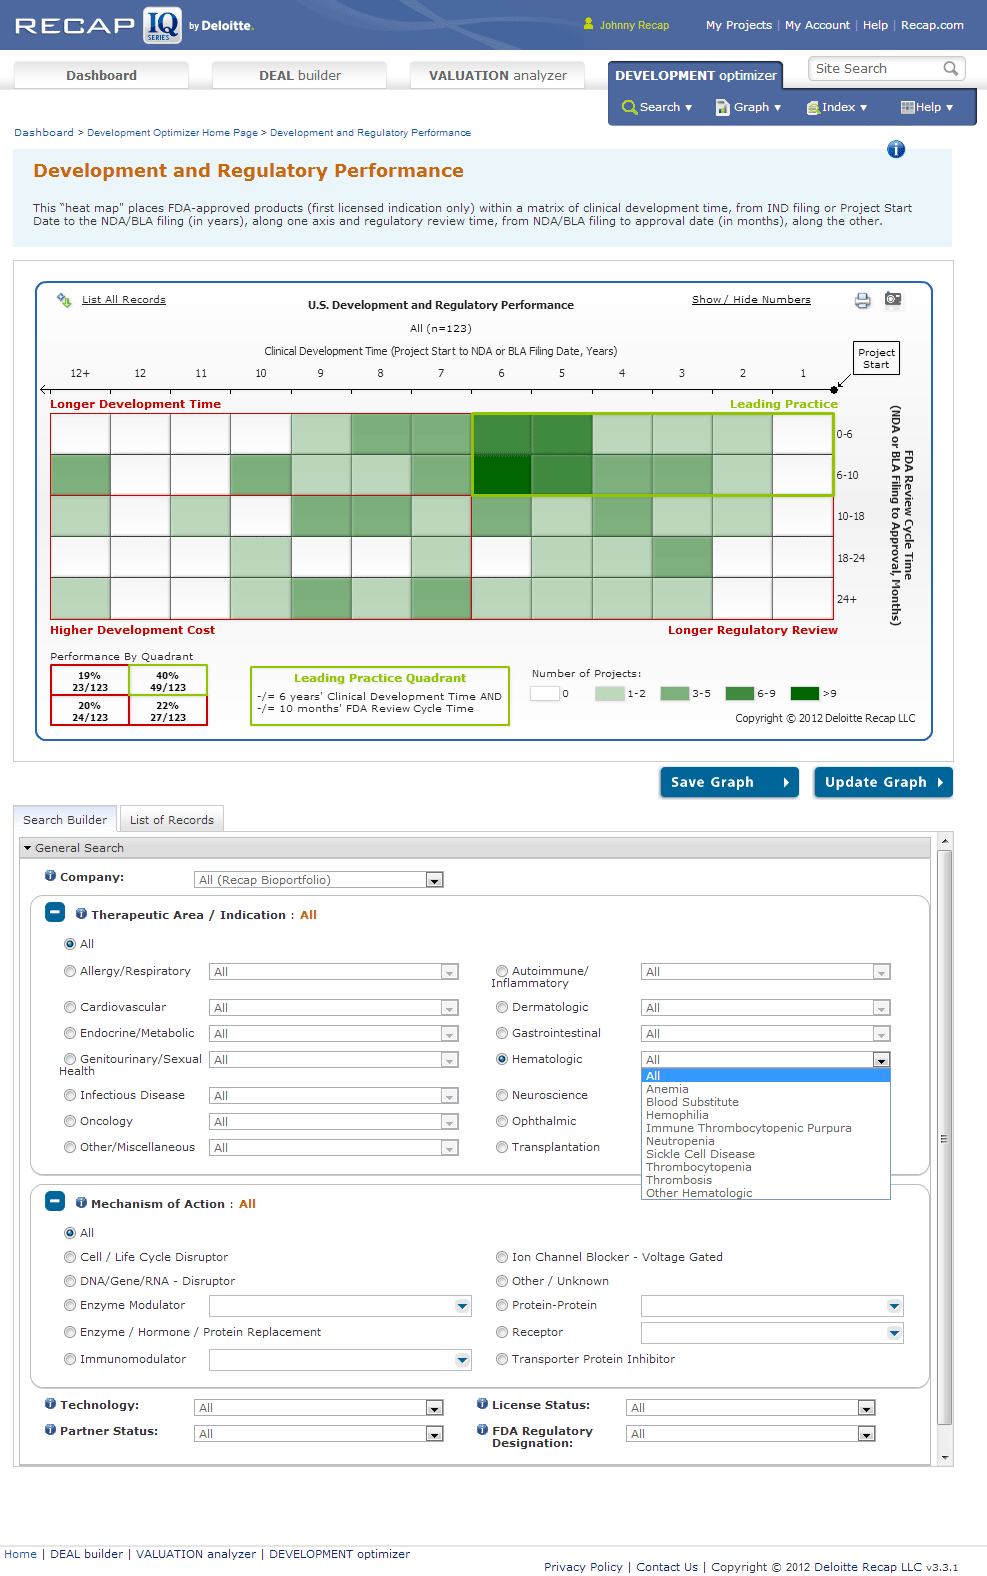Expand the License Status dropdown
Screen dimensions: 987x1576
pyautogui.click(x=866, y=1408)
